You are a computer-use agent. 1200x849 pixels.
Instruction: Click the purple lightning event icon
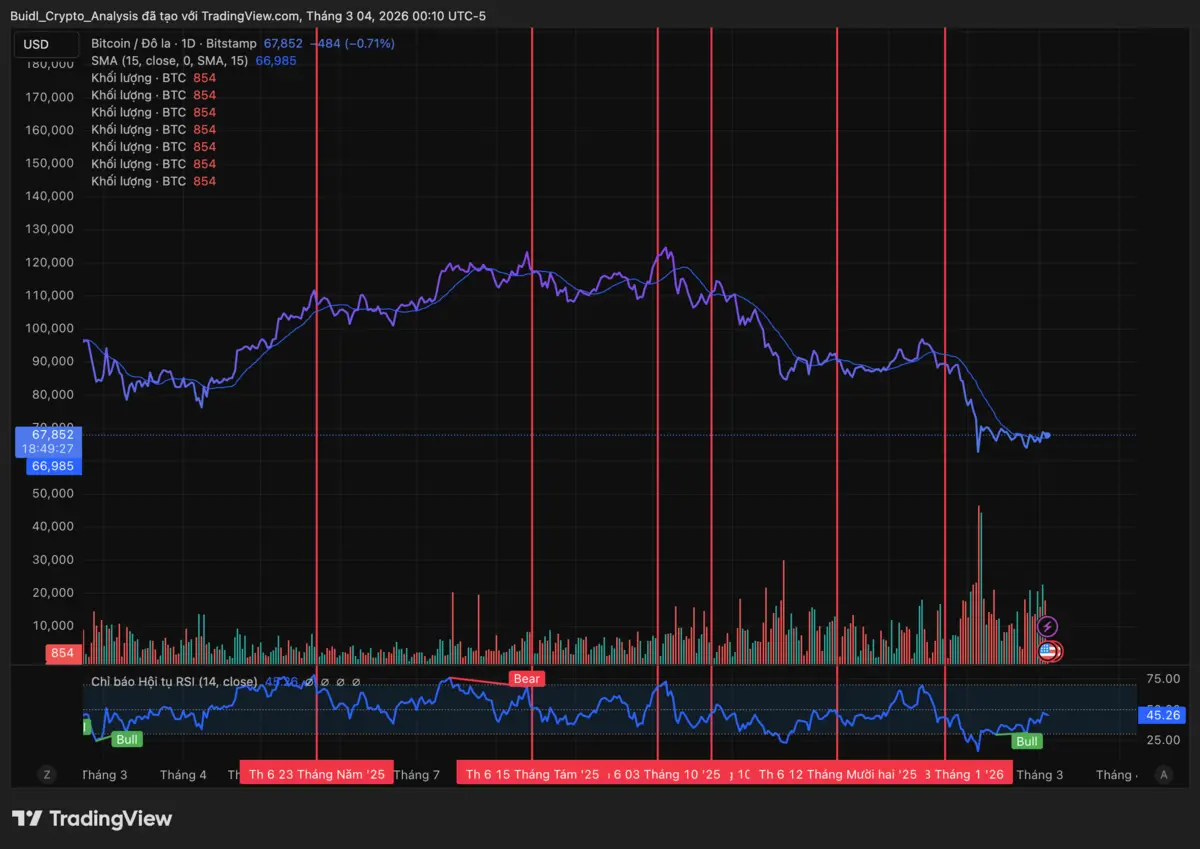click(x=1047, y=627)
